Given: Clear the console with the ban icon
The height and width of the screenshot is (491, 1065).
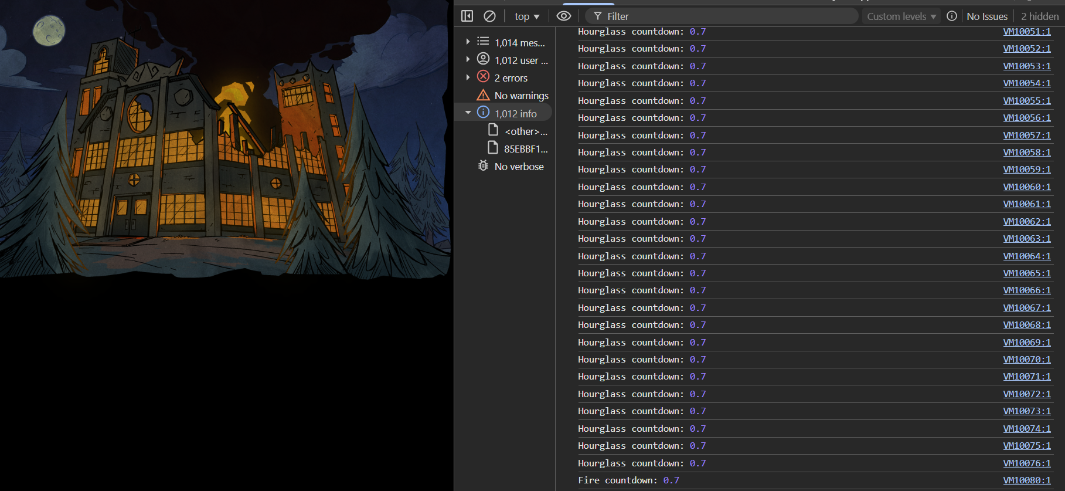Looking at the screenshot, I should (x=489, y=16).
